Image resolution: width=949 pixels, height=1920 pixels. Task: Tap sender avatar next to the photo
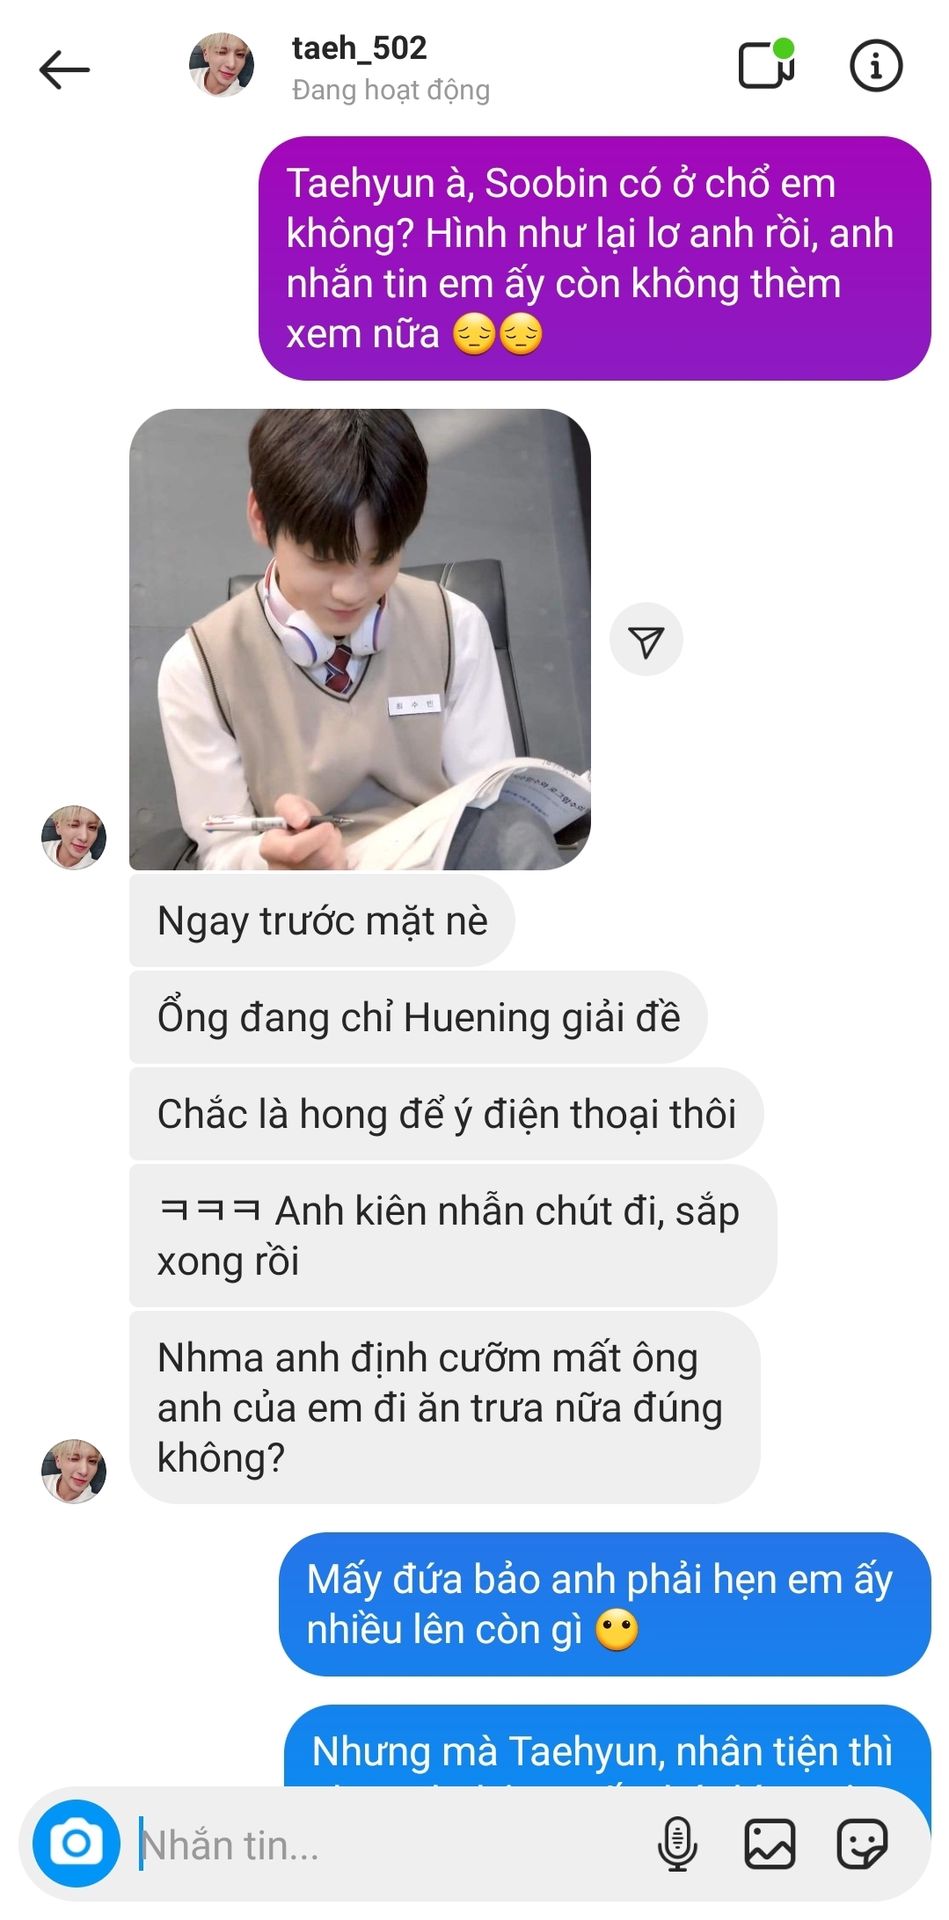[x=73, y=837]
